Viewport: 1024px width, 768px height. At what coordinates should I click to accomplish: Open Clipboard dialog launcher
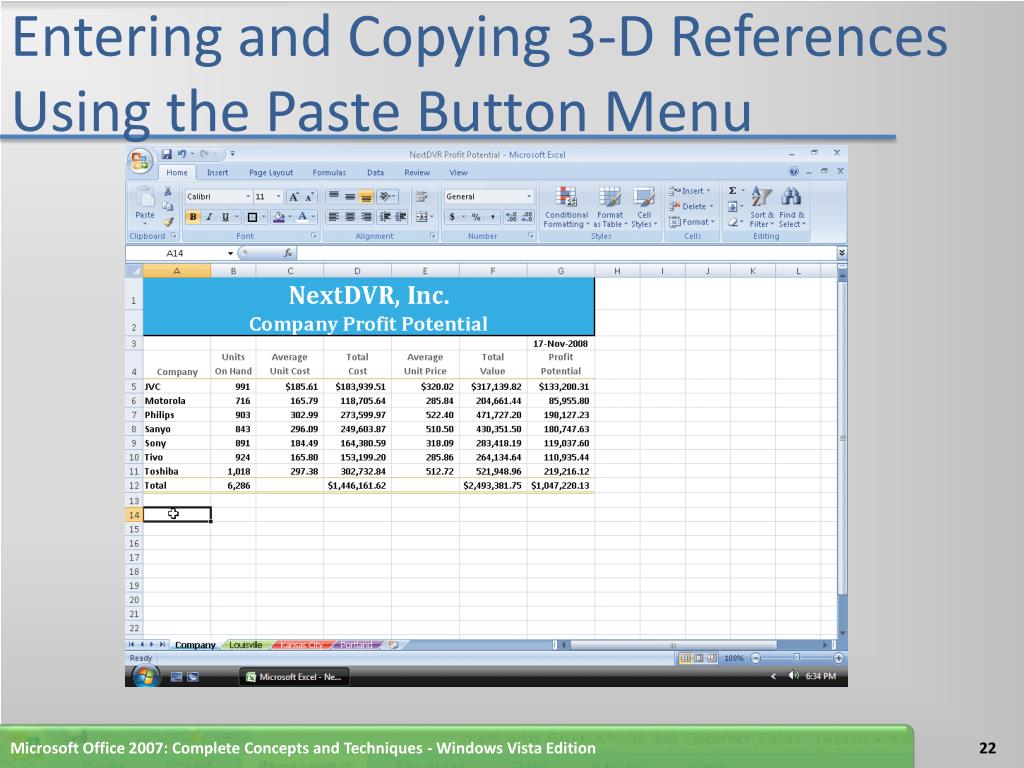point(174,236)
